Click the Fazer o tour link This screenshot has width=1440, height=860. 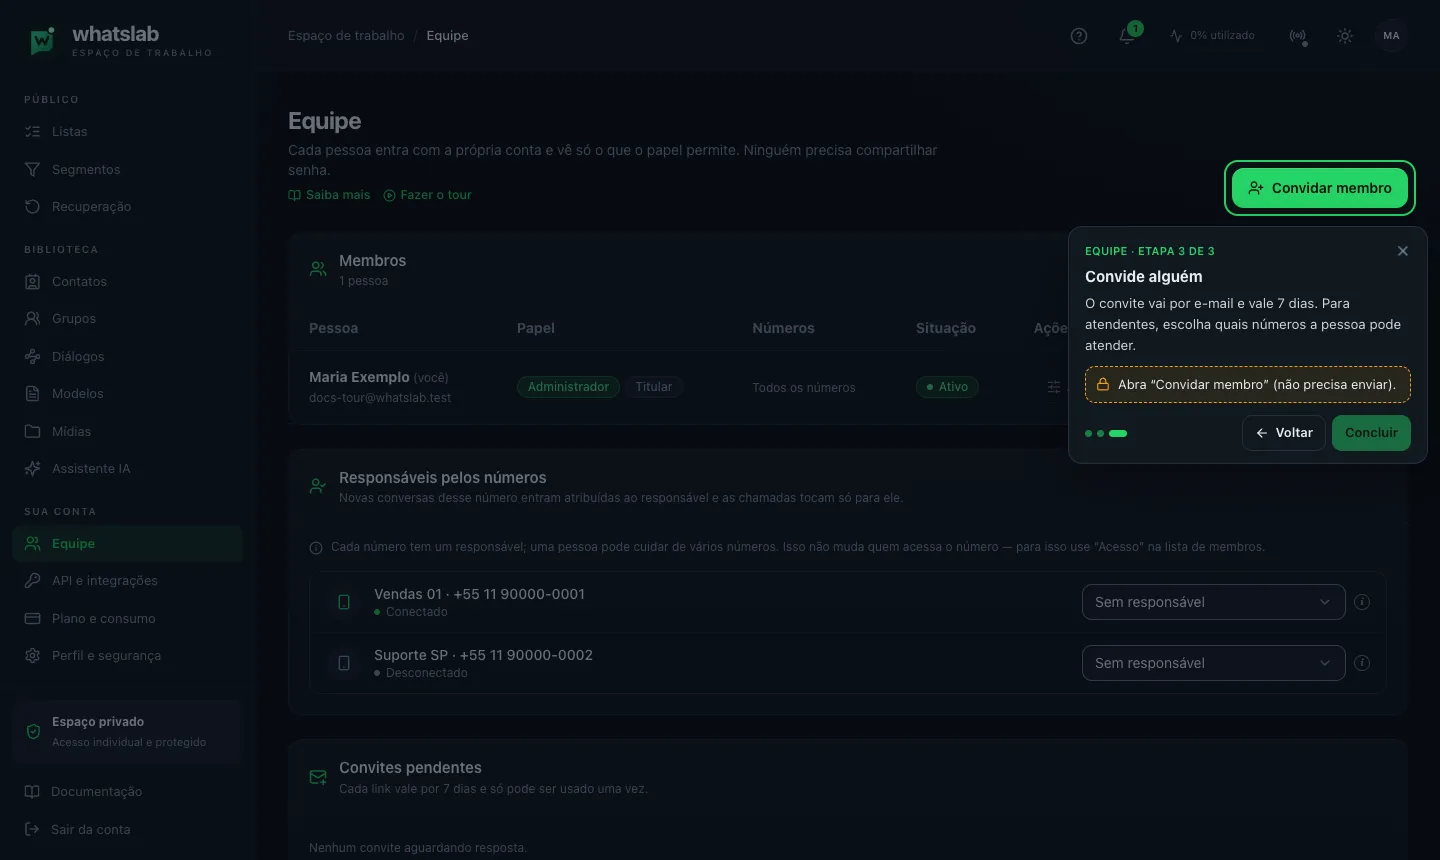coord(427,195)
